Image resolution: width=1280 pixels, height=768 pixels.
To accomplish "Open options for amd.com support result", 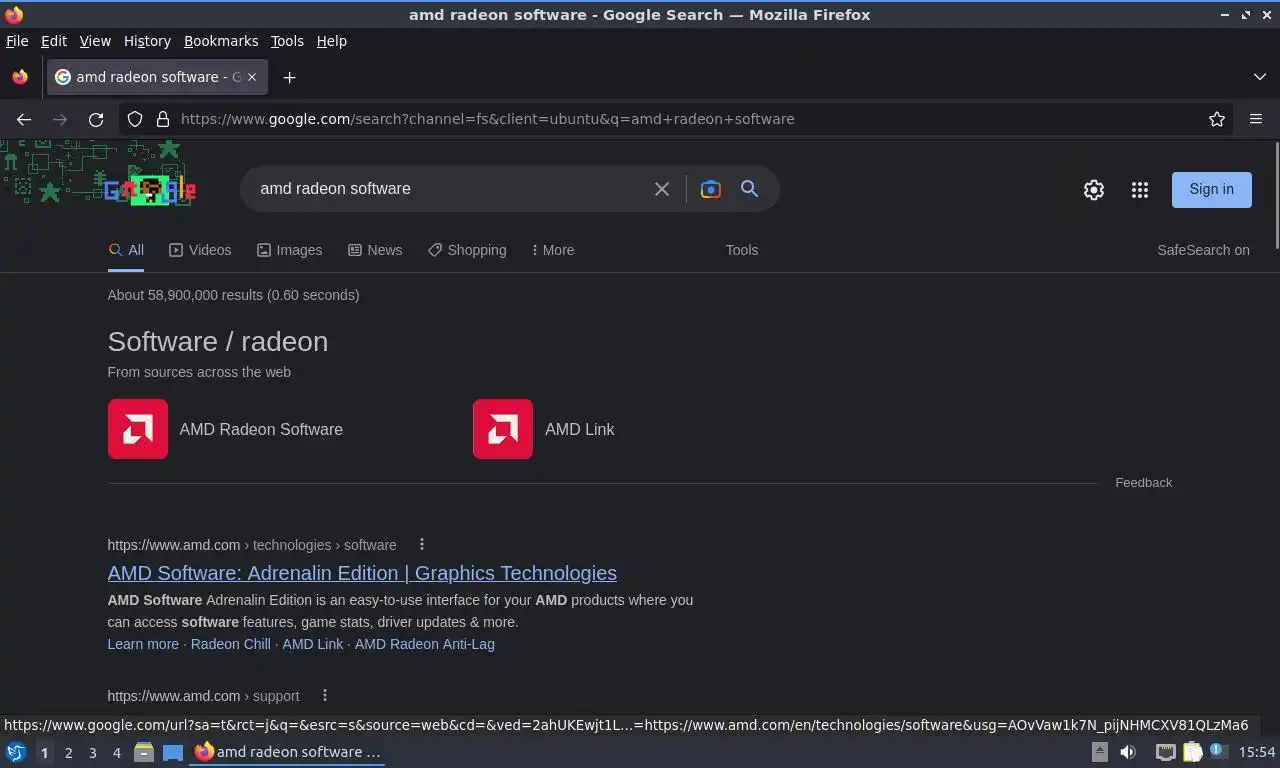I will pos(325,695).
